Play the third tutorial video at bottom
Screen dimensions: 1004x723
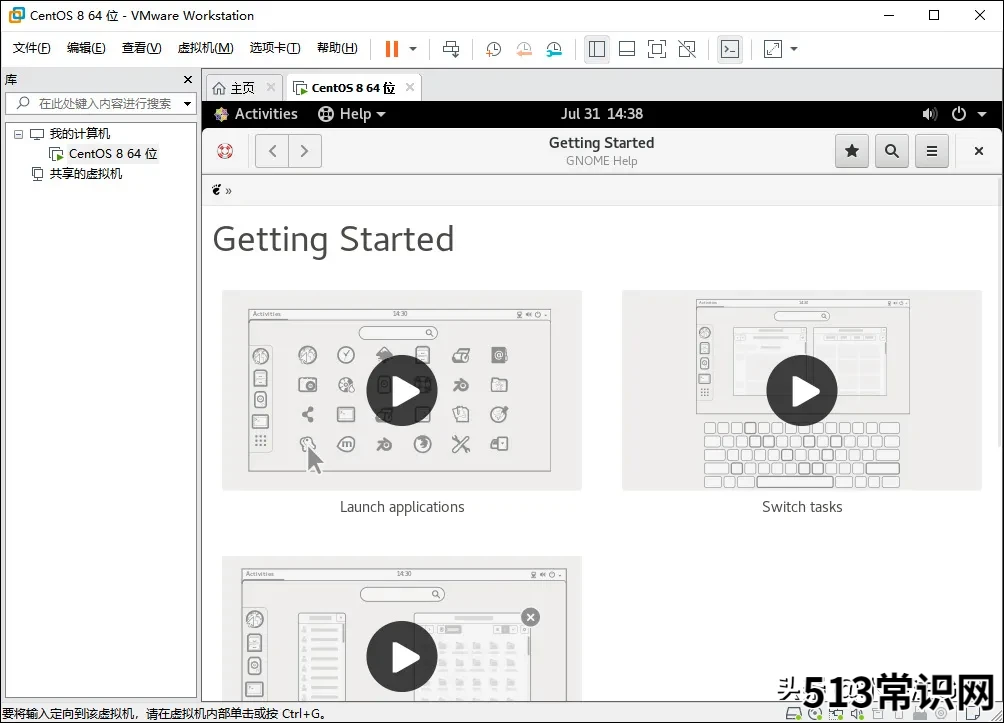click(401, 656)
